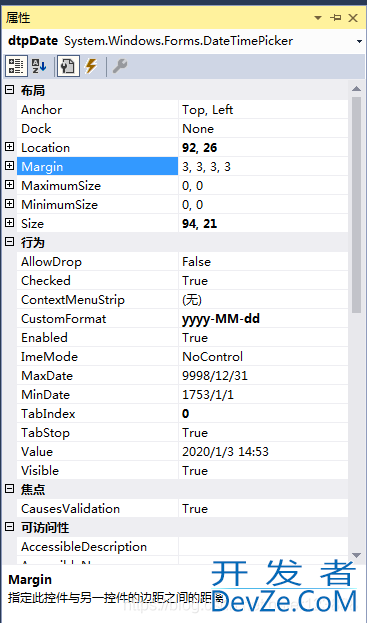This screenshot has width=367, height=623.
Task: Select the TabIndex property name
Action: [48, 414]
